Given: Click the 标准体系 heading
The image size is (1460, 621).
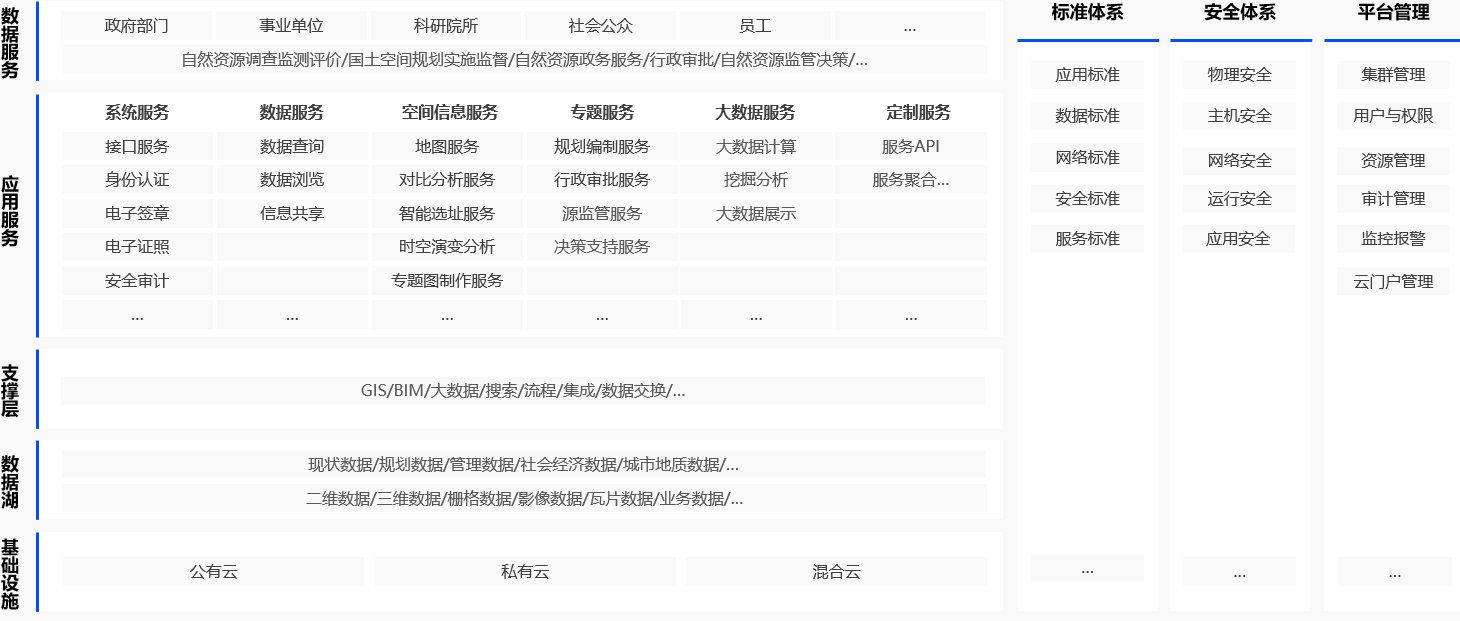Looking at the screenshot, I should pos(1087,13).
